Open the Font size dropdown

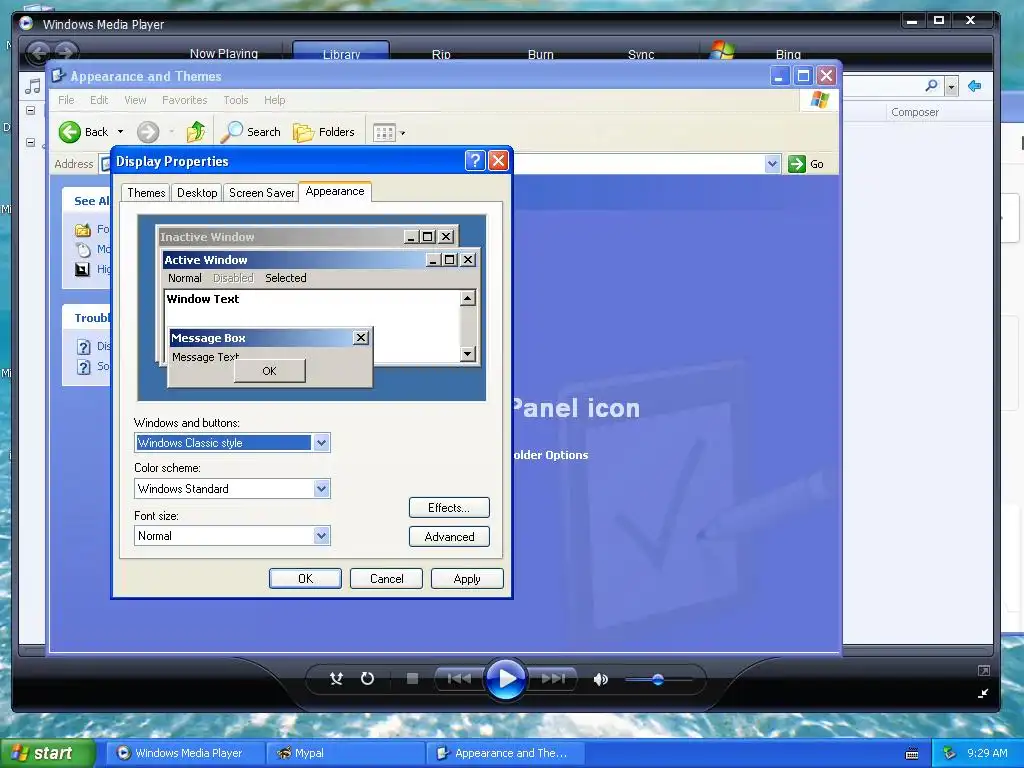(x=321, y=536)
